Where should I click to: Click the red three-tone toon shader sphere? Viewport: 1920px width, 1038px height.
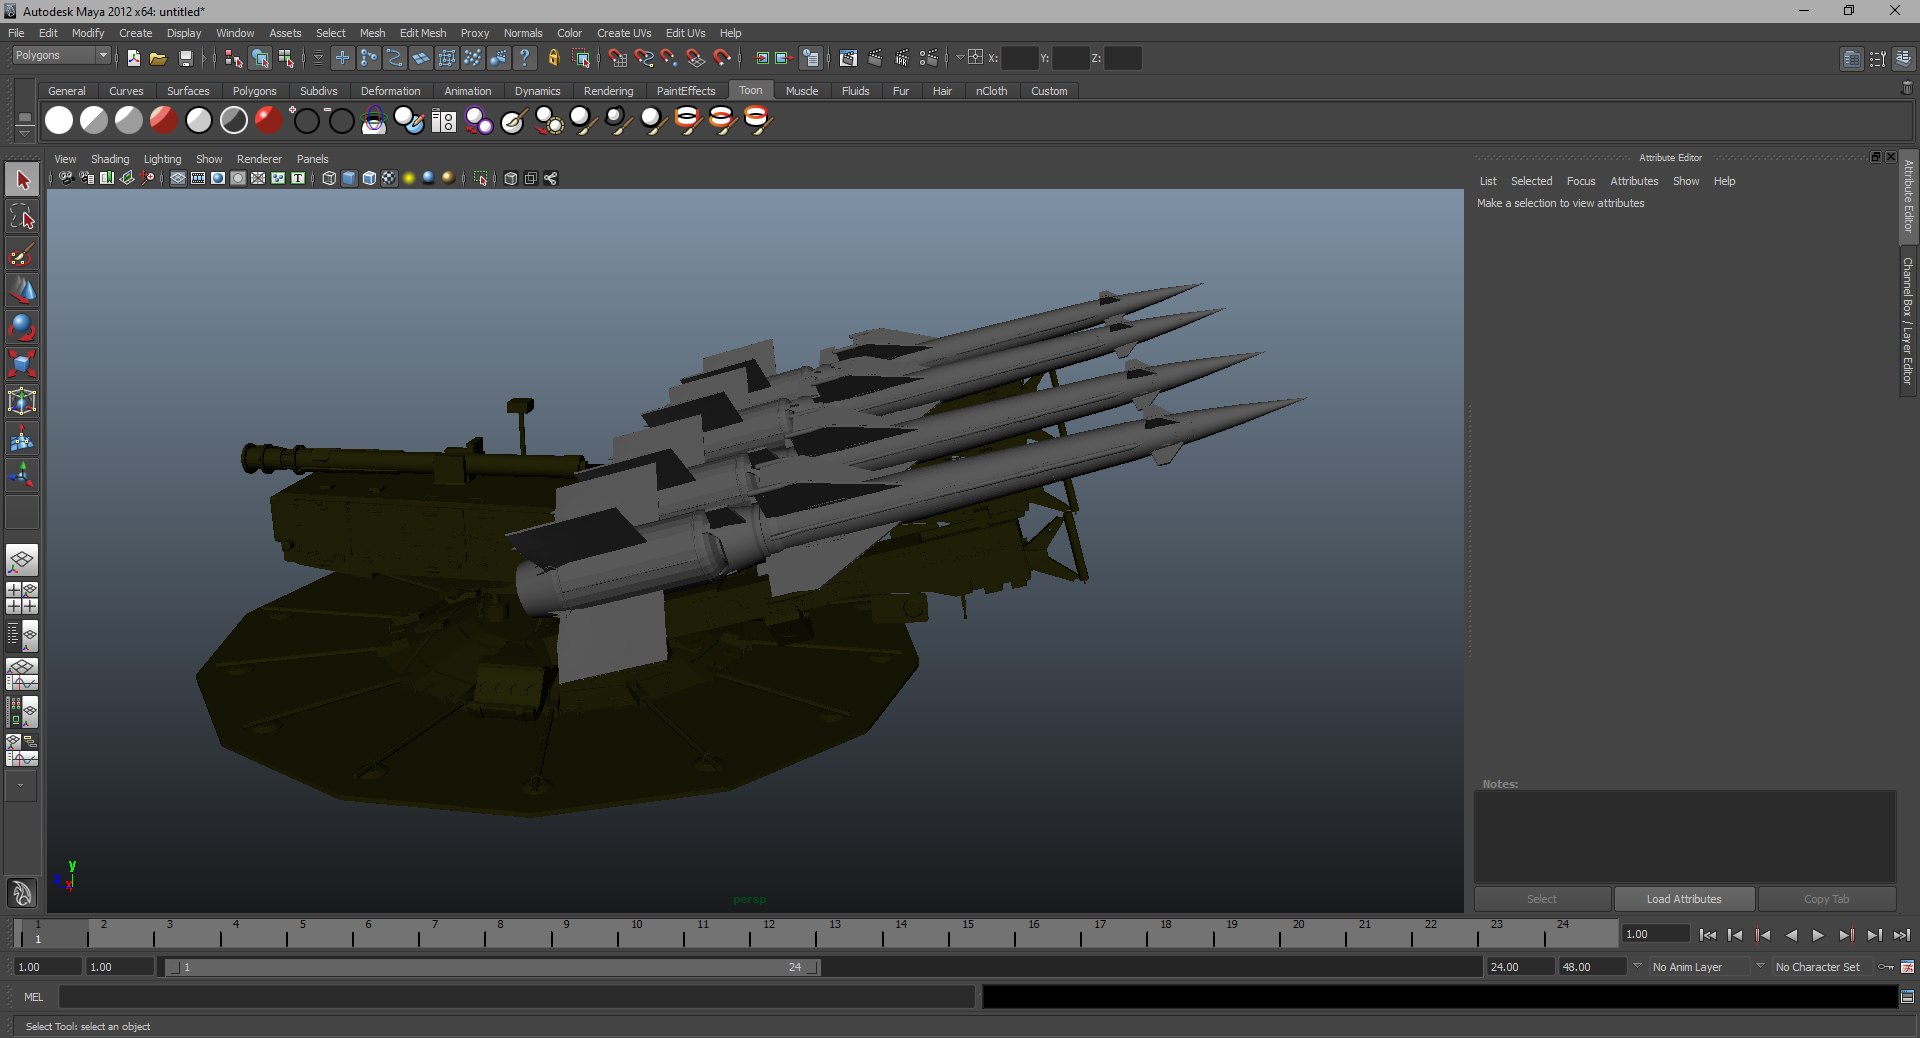pyautogui.click(x=163, y=121)
